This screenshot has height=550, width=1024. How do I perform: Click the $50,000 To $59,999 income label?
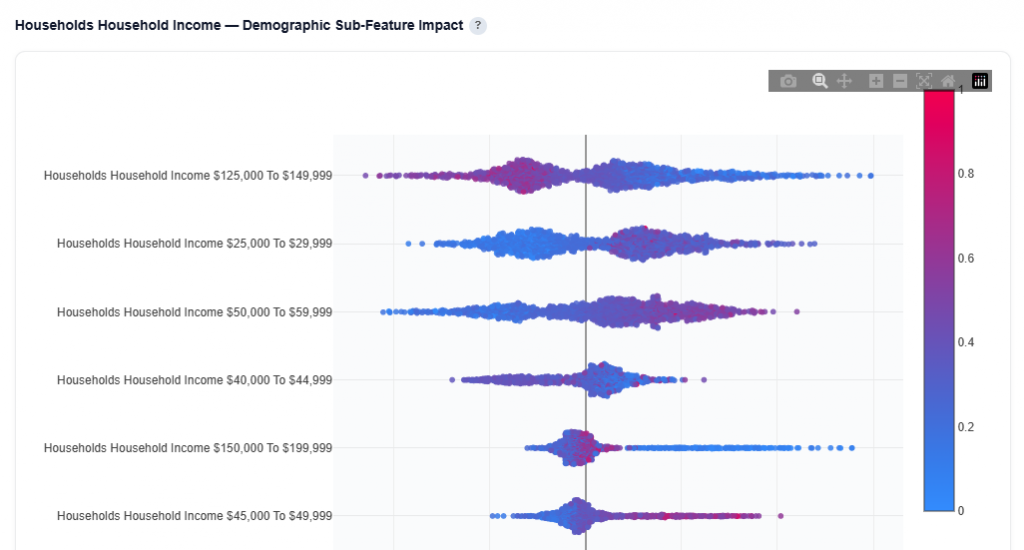[194, 312]
